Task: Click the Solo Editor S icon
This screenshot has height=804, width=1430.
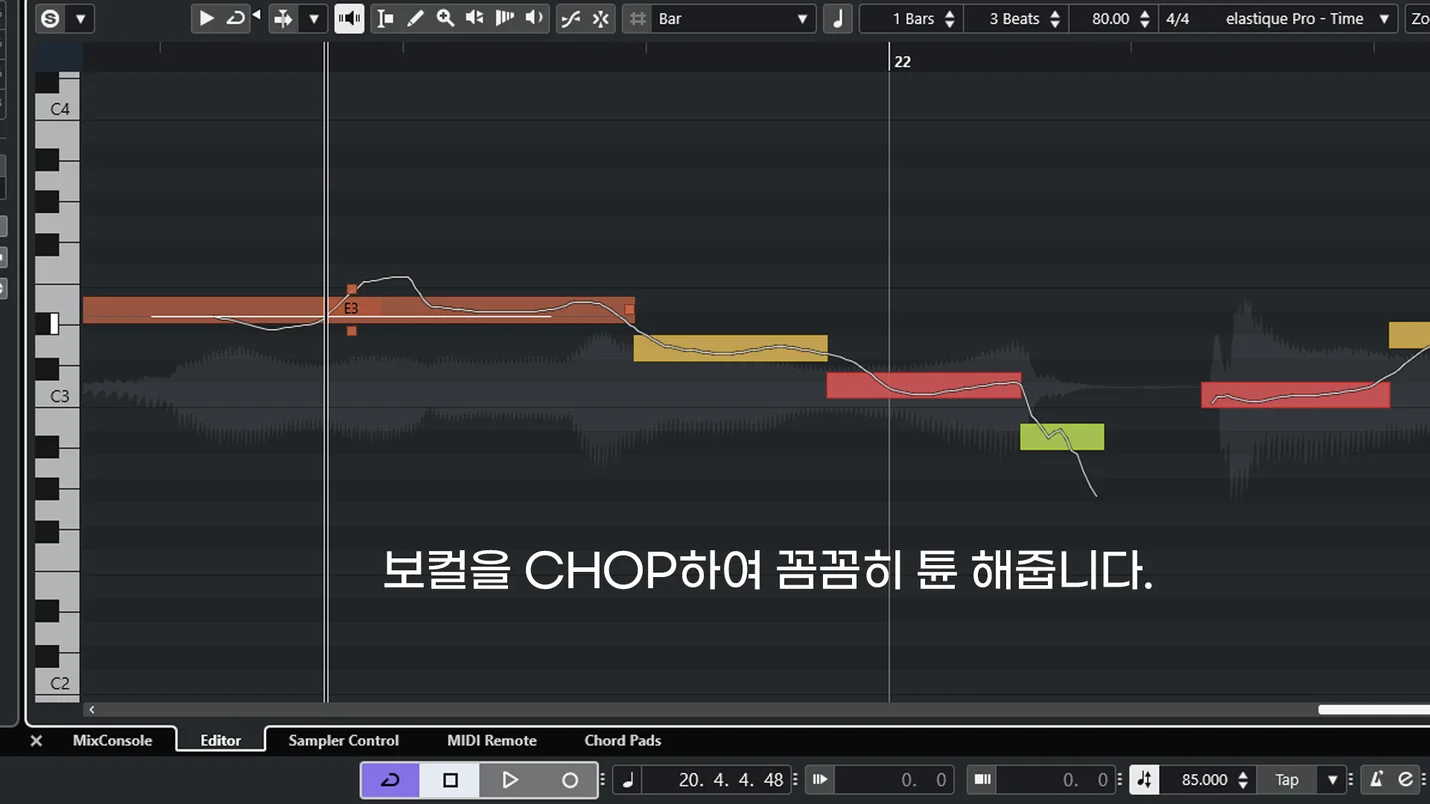Action: click(x=50, y=18)
